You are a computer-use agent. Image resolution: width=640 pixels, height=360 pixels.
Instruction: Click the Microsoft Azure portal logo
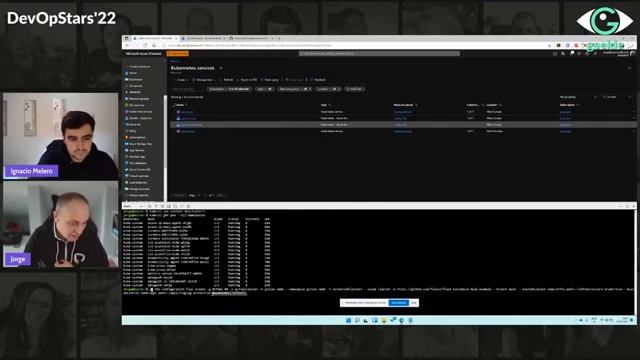click(x=143, y=53)
